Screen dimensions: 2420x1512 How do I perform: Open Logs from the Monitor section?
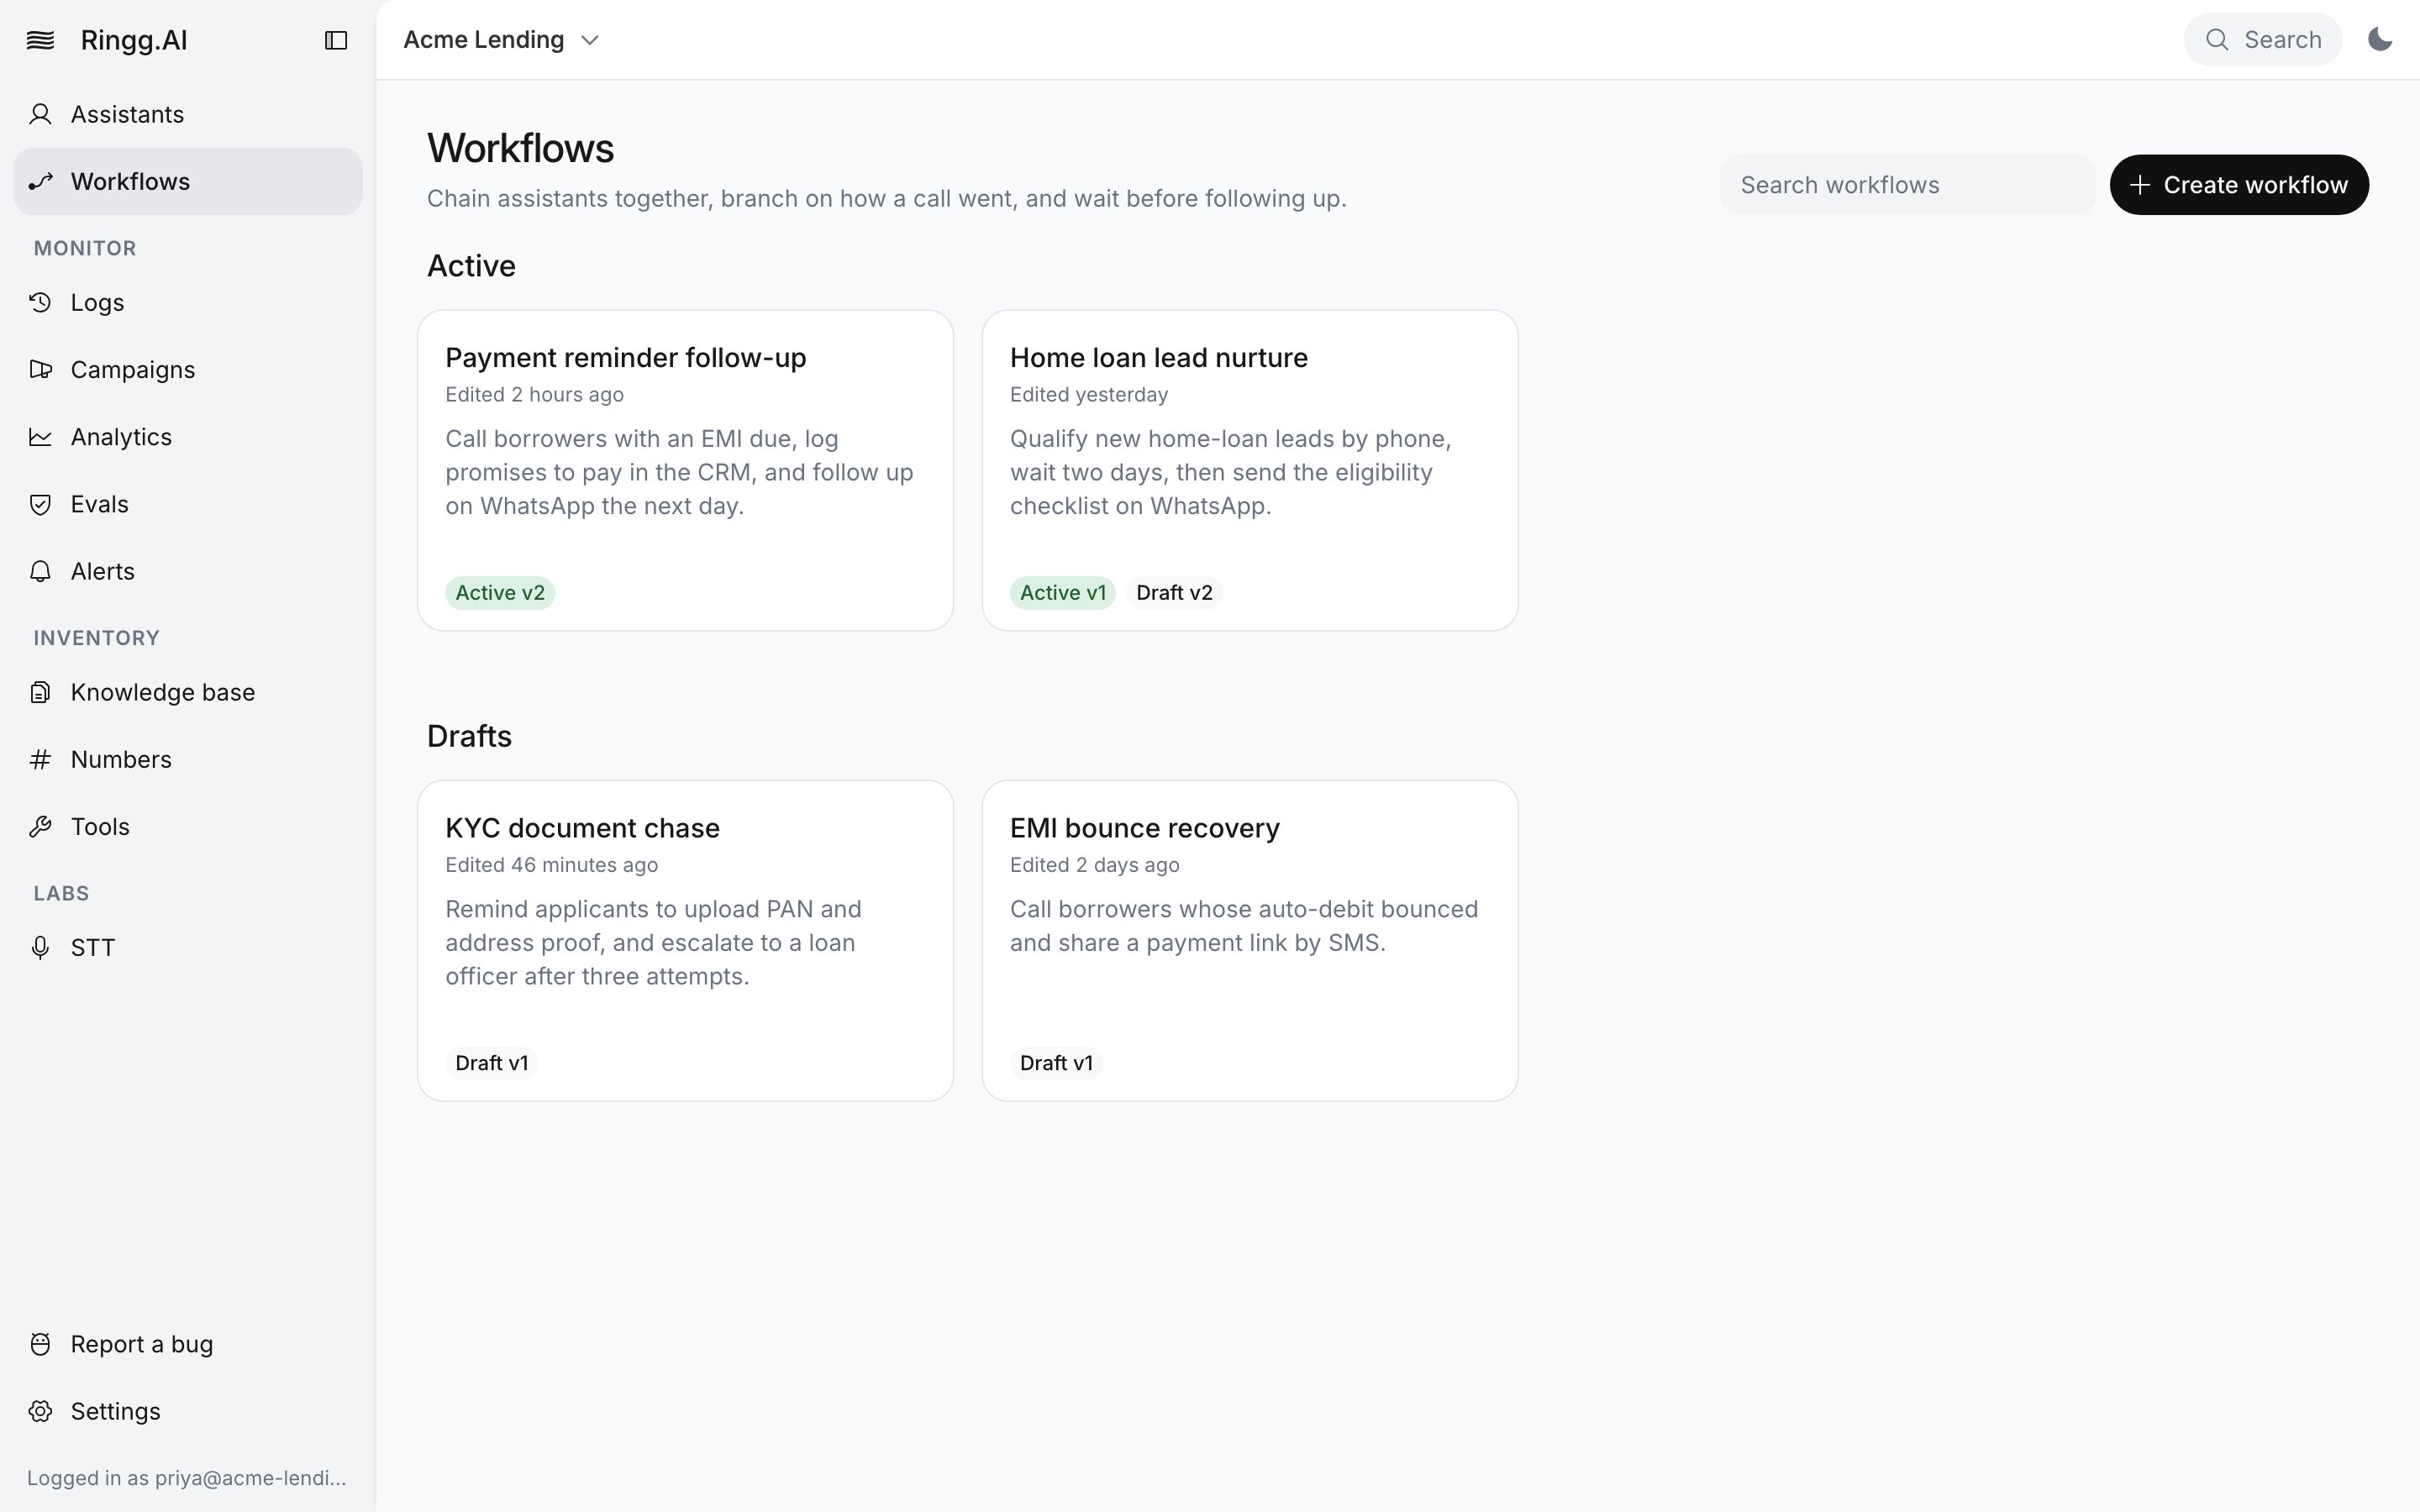tap(188, 302)
